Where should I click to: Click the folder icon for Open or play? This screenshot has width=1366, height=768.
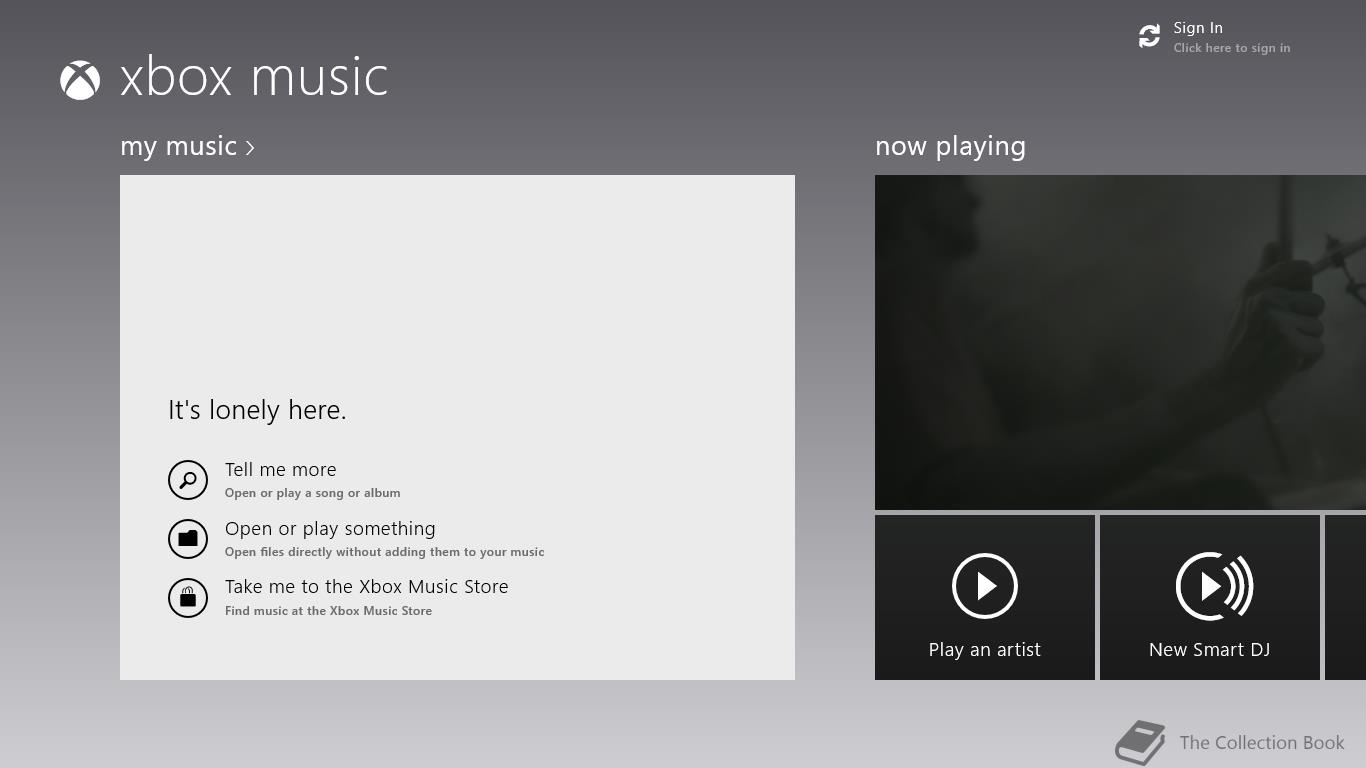click(x=188, y=539)
